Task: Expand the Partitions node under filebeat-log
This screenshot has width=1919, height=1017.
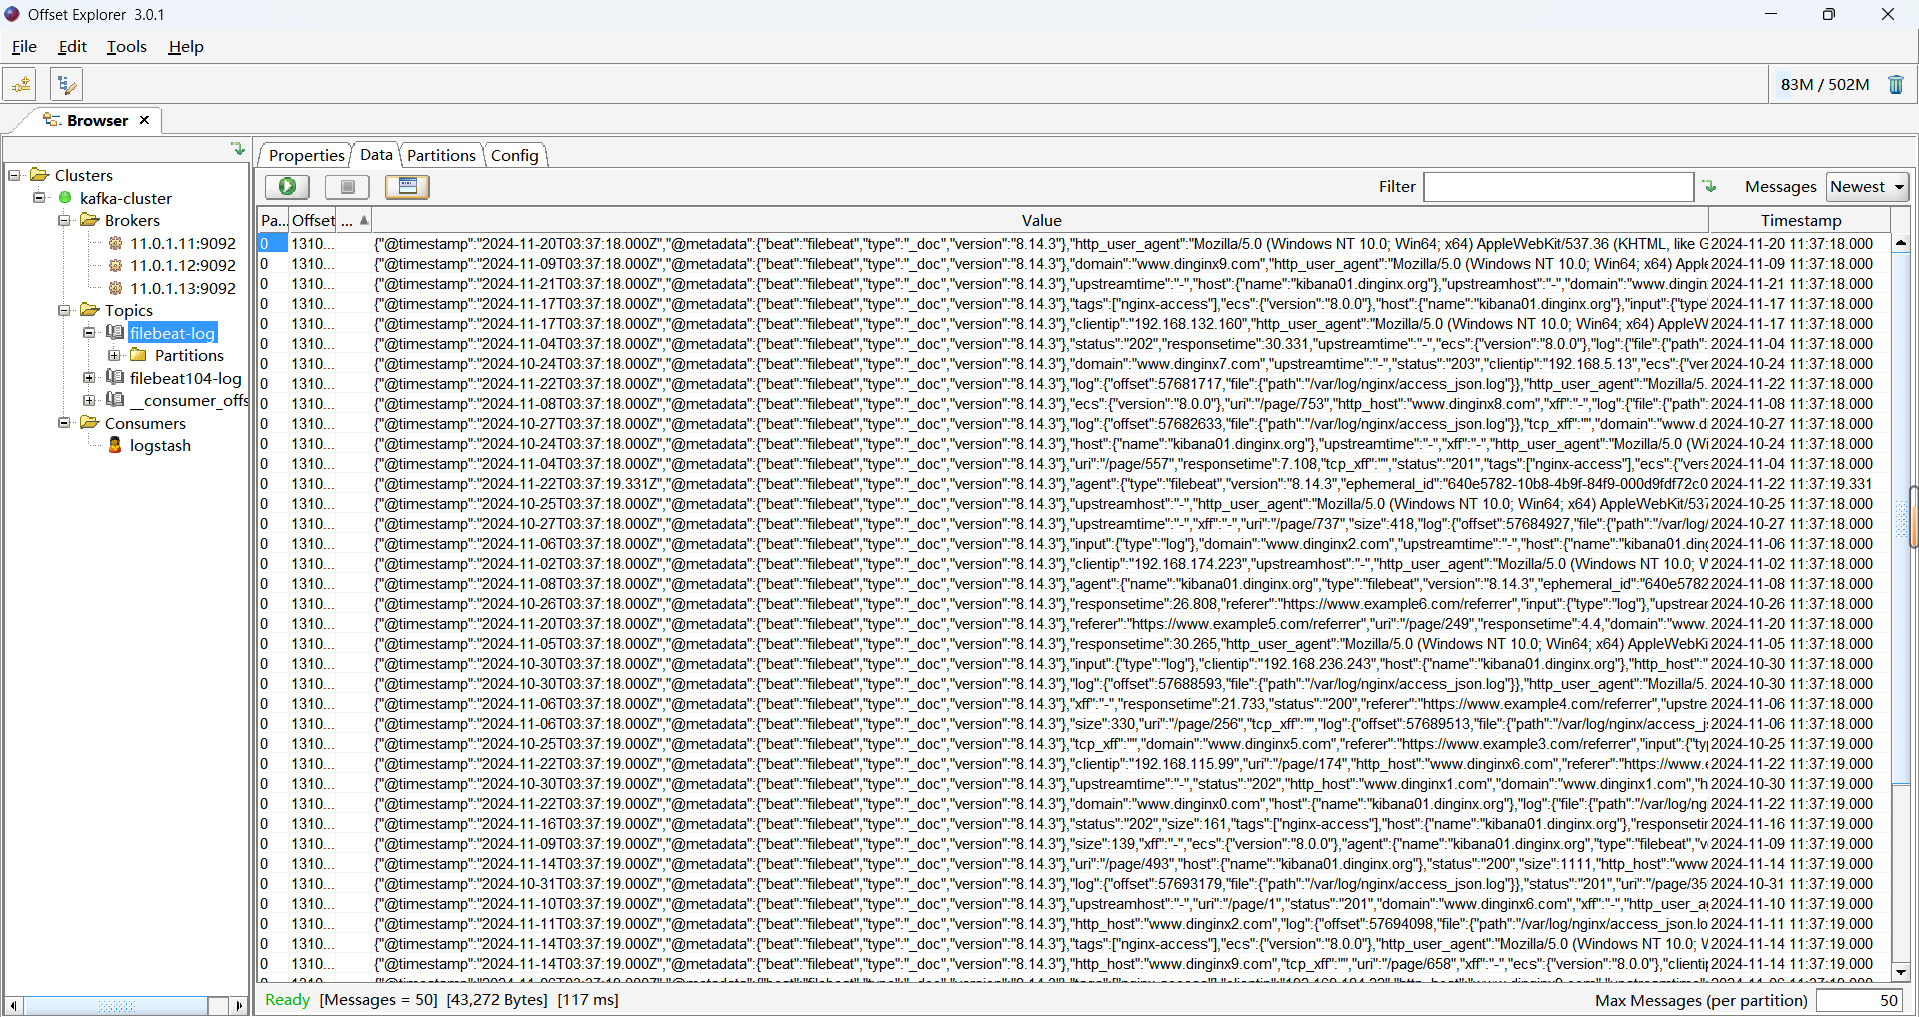Action: [x=114, y=355]
